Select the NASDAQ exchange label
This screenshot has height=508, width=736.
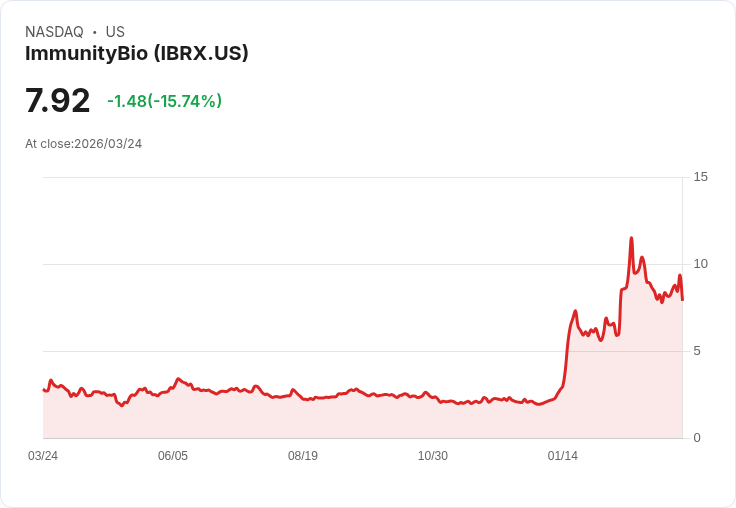click(54, 32)
